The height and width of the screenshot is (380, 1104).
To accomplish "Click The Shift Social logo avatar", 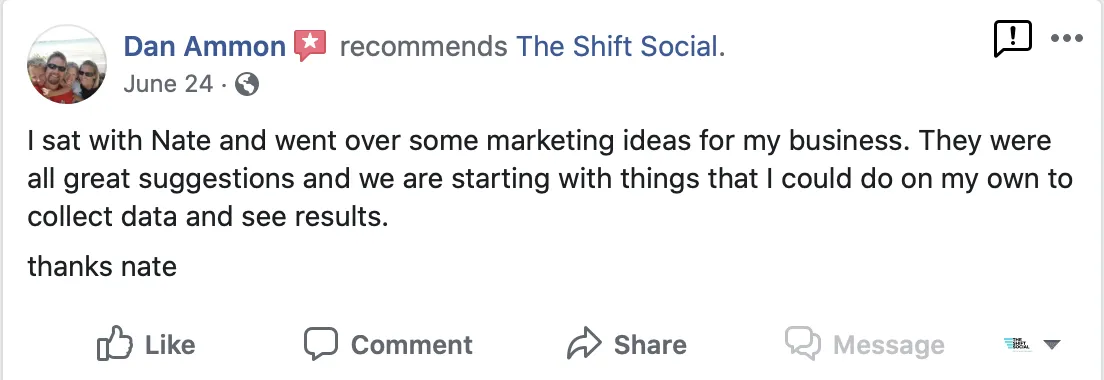I will [x=1015, y=344].
